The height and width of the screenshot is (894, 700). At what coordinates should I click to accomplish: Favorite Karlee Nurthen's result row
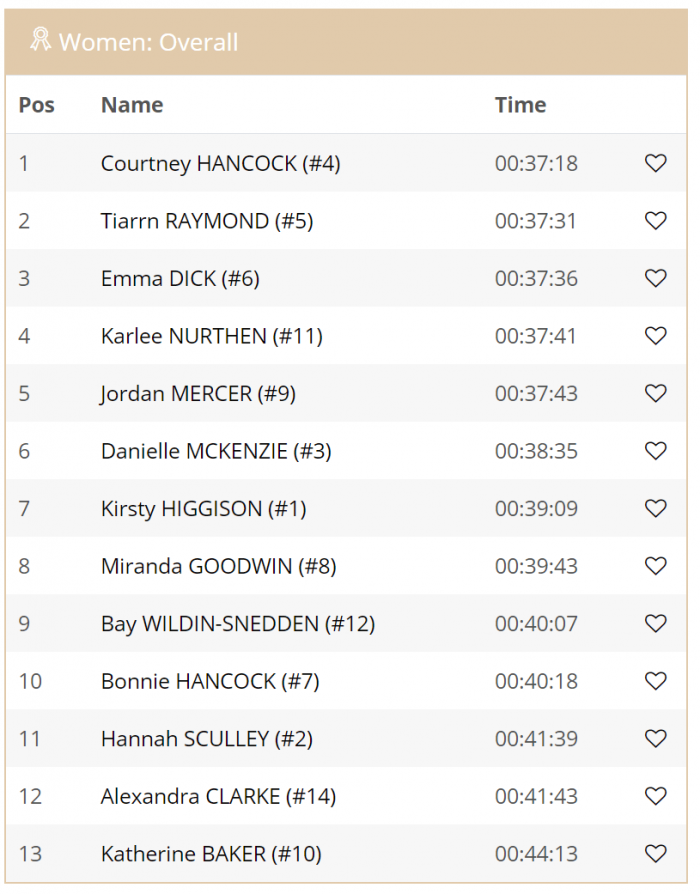(655, 336)
